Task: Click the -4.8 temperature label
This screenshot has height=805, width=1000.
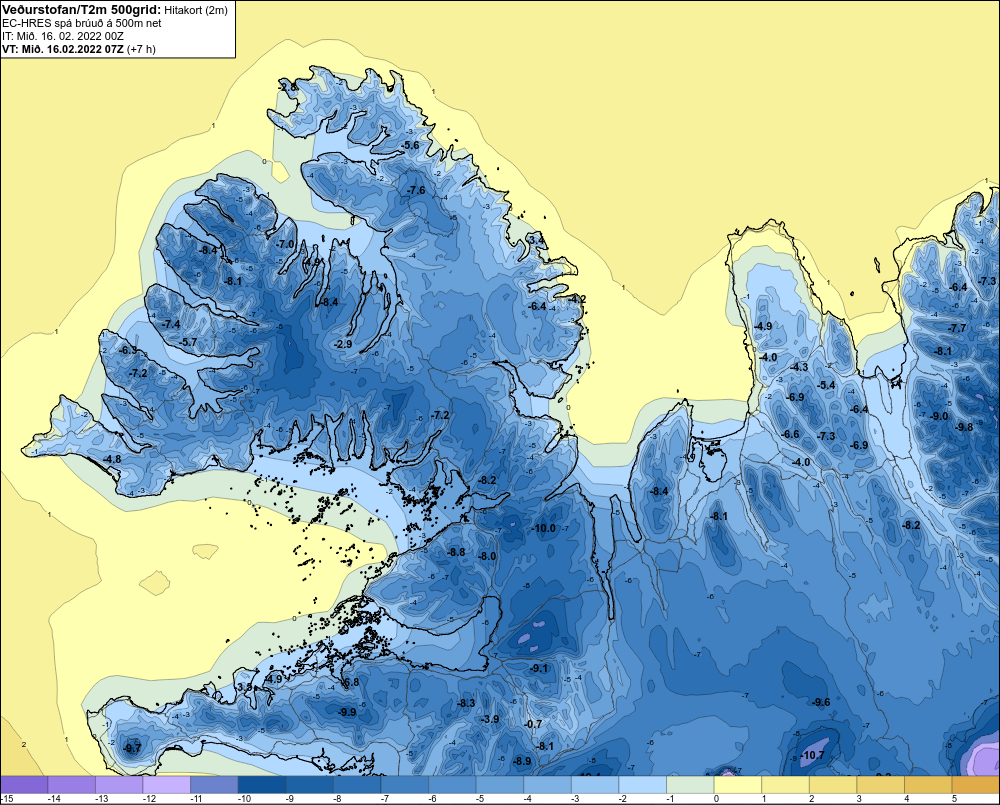Action: point(112,459)
